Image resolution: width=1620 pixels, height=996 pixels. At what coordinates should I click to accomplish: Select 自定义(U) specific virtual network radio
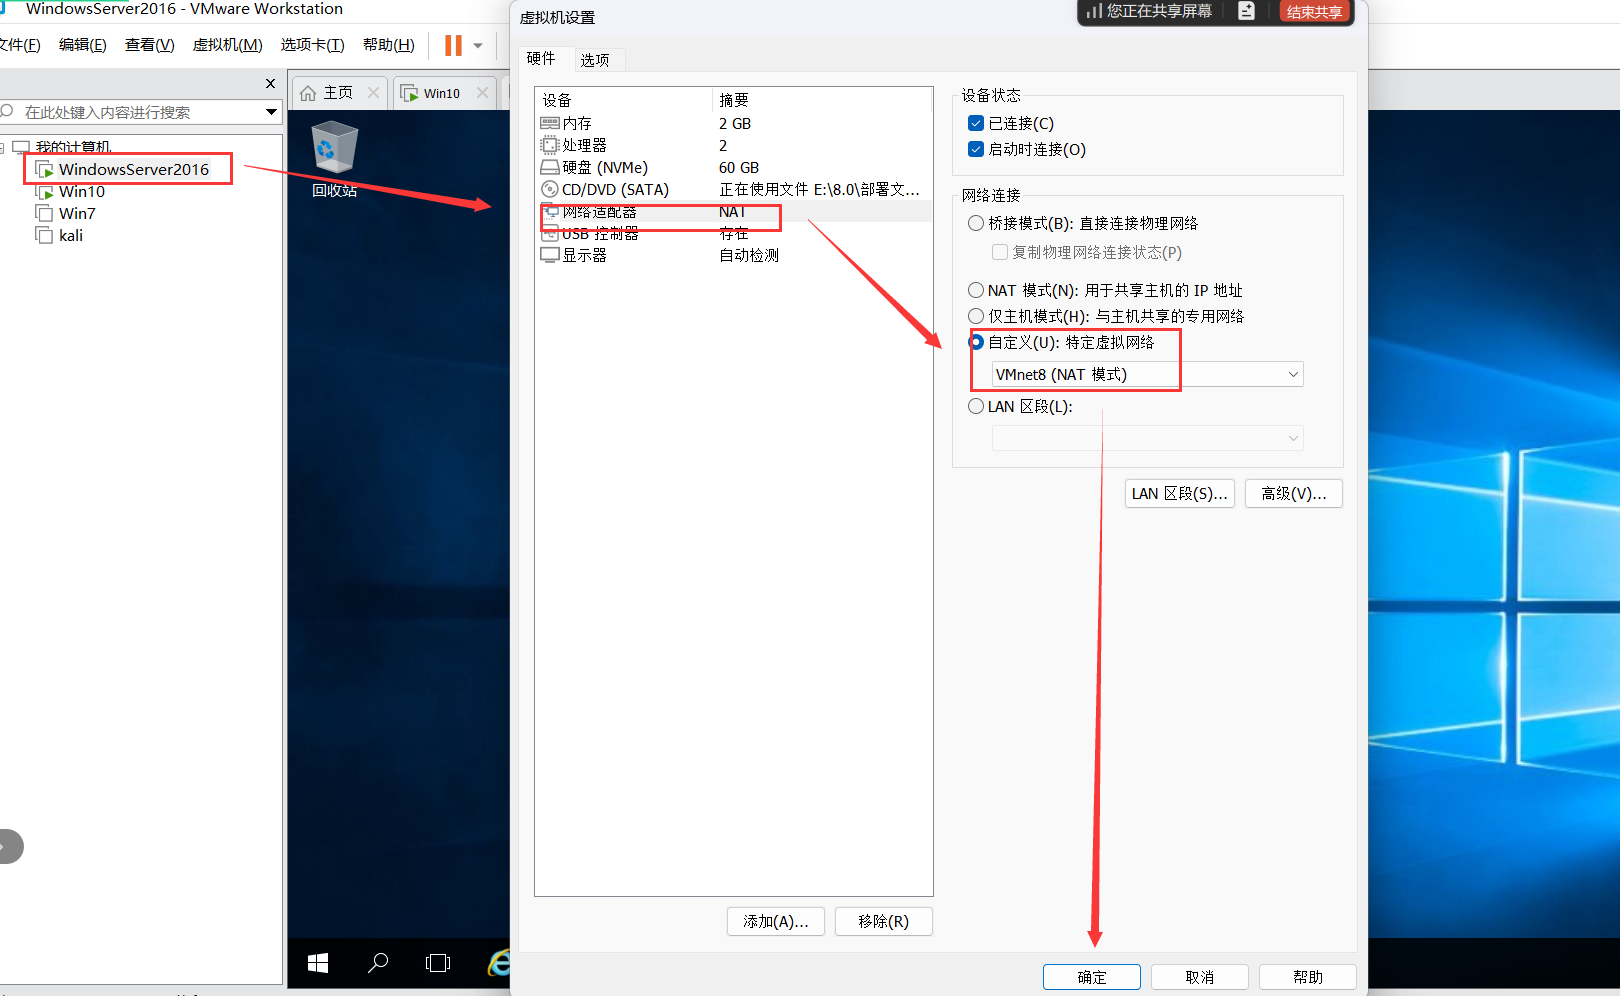click(x=976, y=342)
